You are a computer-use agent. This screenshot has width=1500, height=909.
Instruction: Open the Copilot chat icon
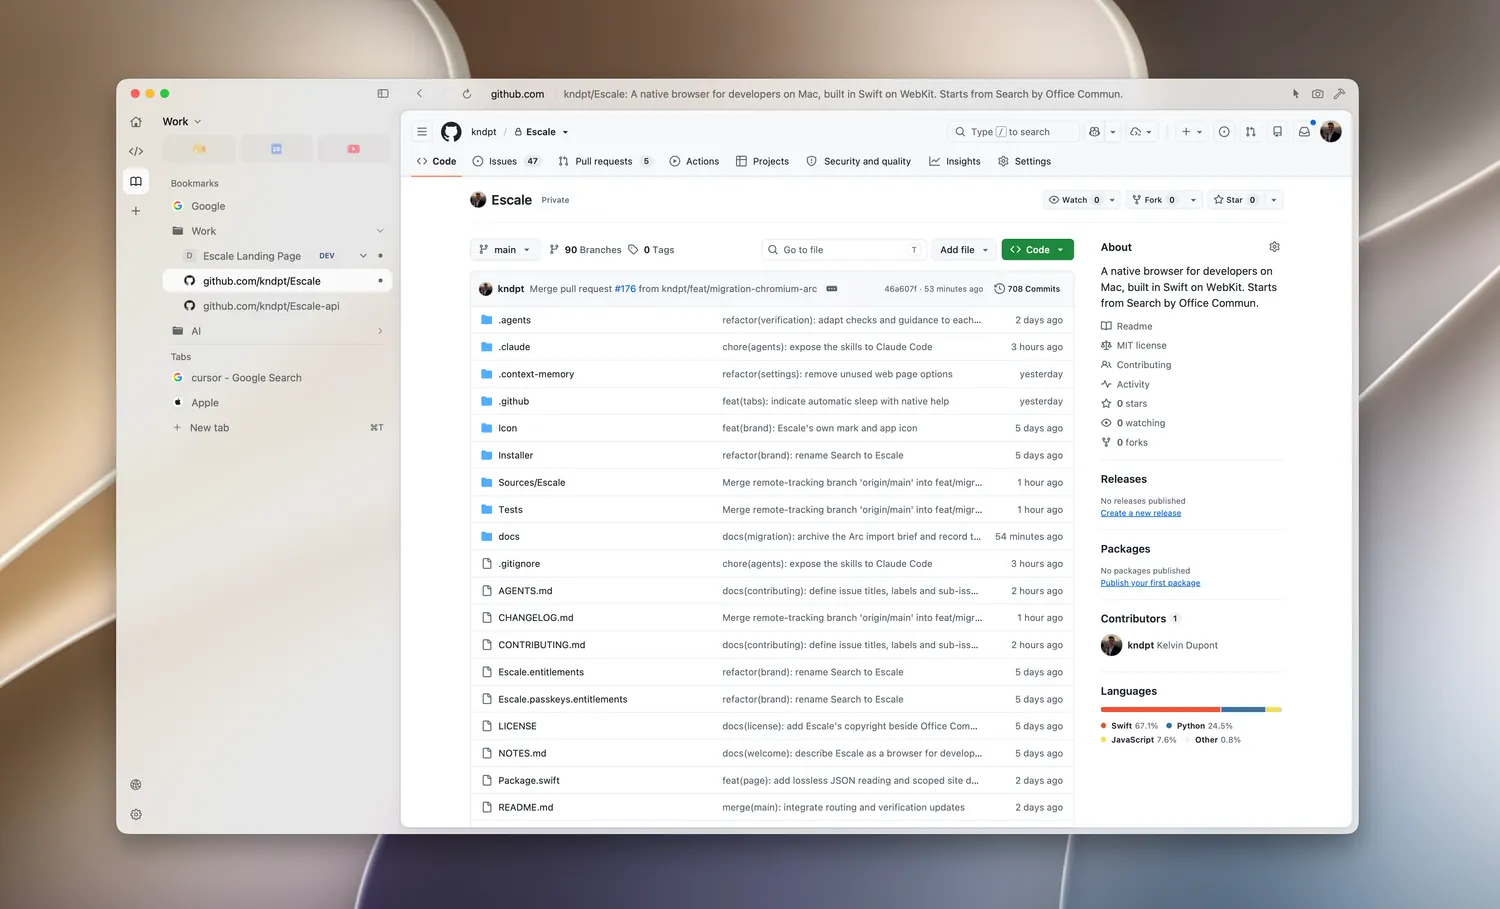pyautogui.click(x=1095, y=132)
